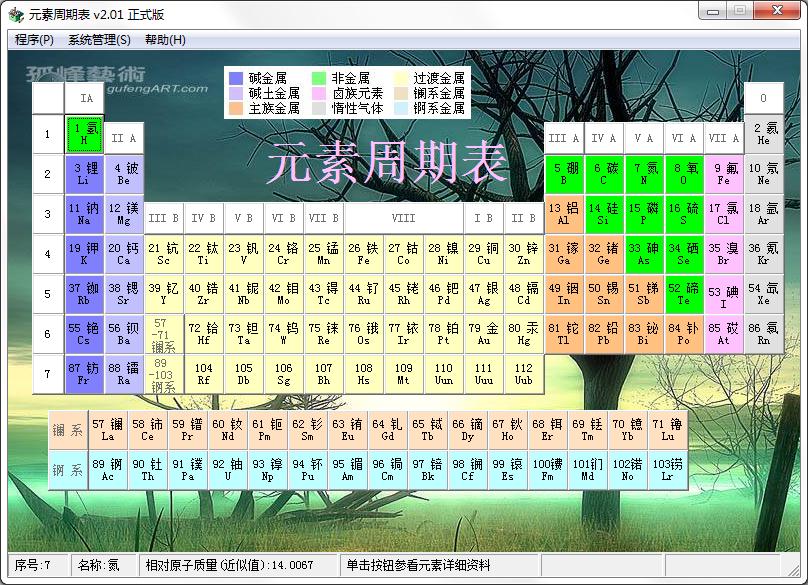
Task: Click the gold element 79 金 Au
Action: click(484, 334)
